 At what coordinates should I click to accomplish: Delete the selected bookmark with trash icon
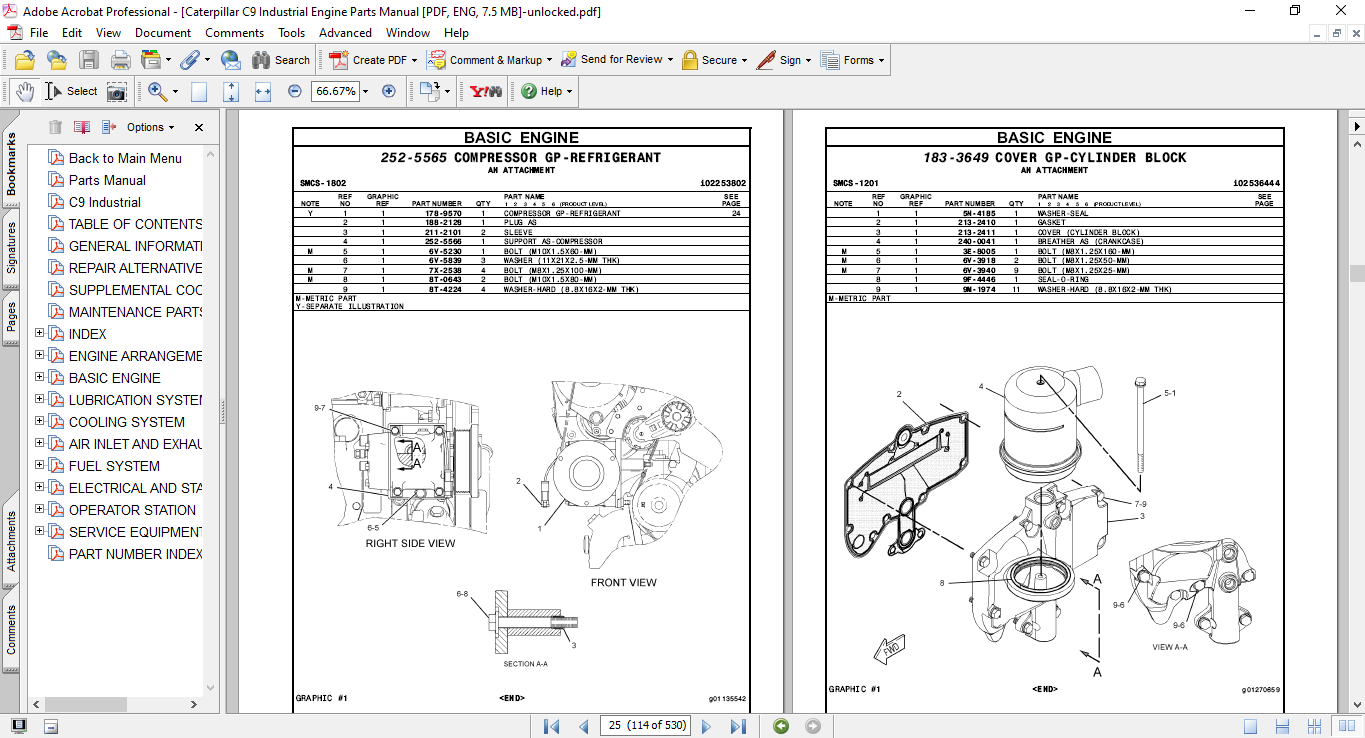pyautogui.click(x=55, y=127)
